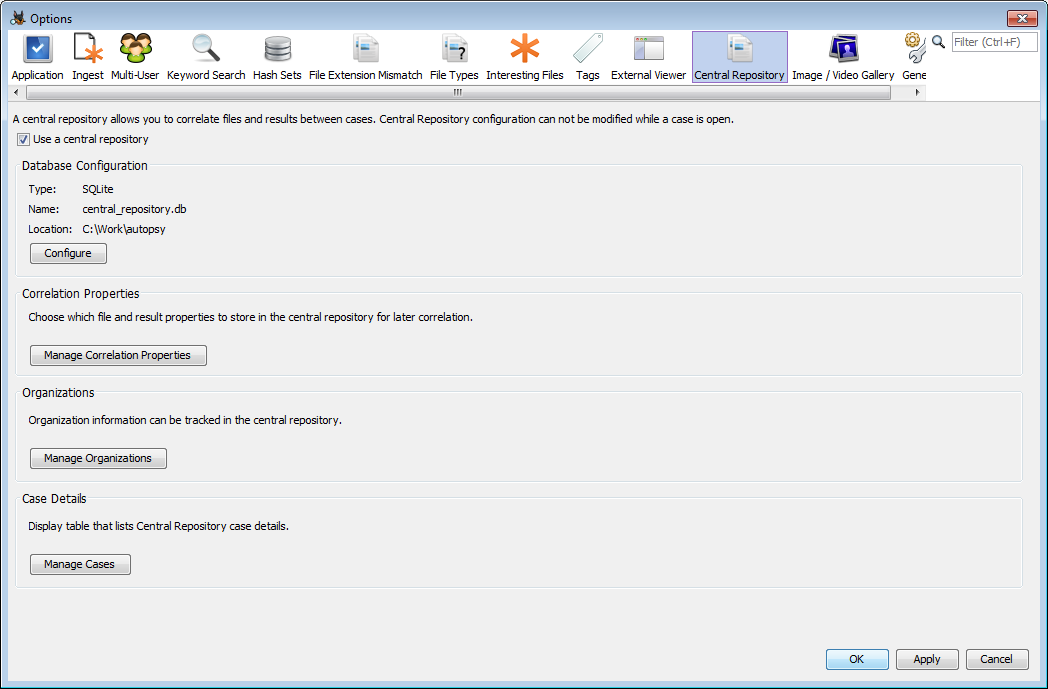The width and height of the screenshot is (1048, 689).
Task: Disable the Use a central repository checkbox
Action: [x=22, y=139]
